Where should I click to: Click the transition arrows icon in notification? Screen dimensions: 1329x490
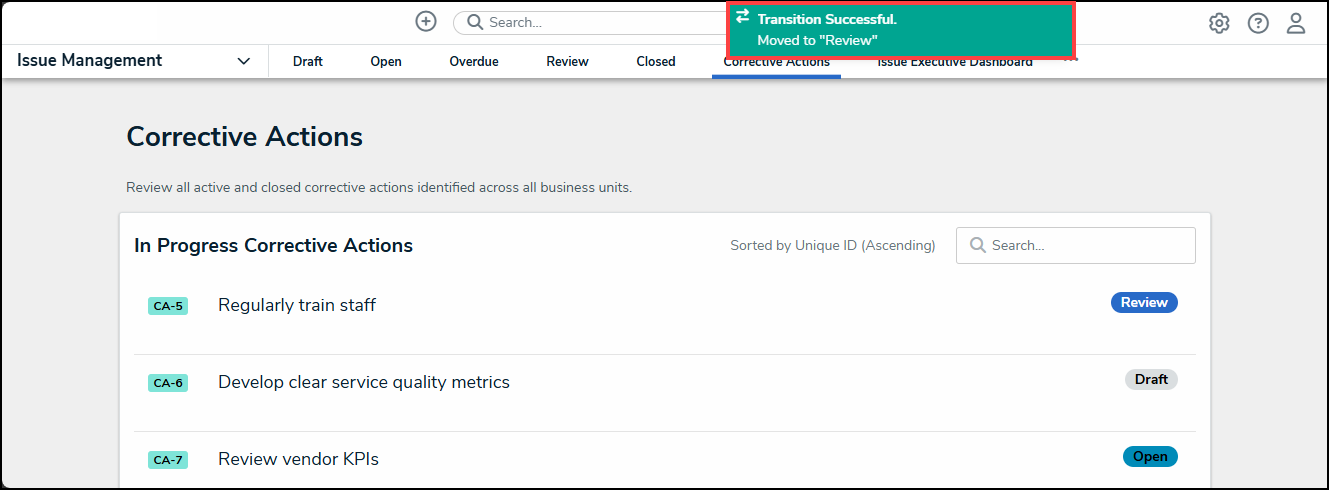[742, 17]
